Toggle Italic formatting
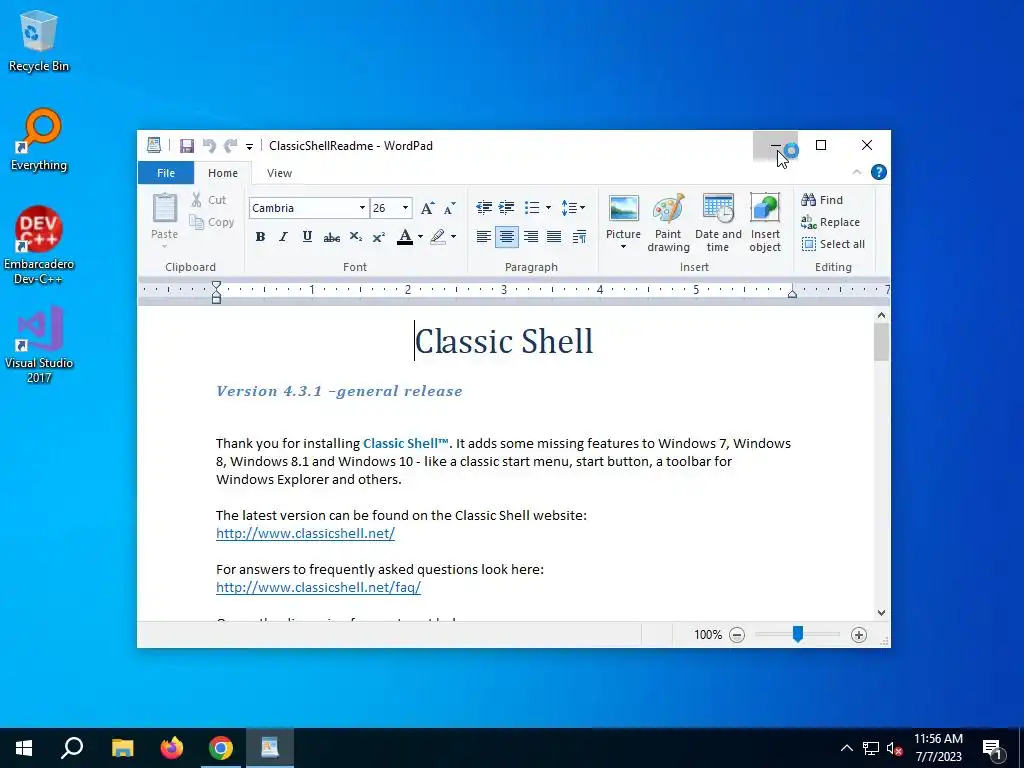This screenshot has width=1024, height=768. tap(283, 236)
